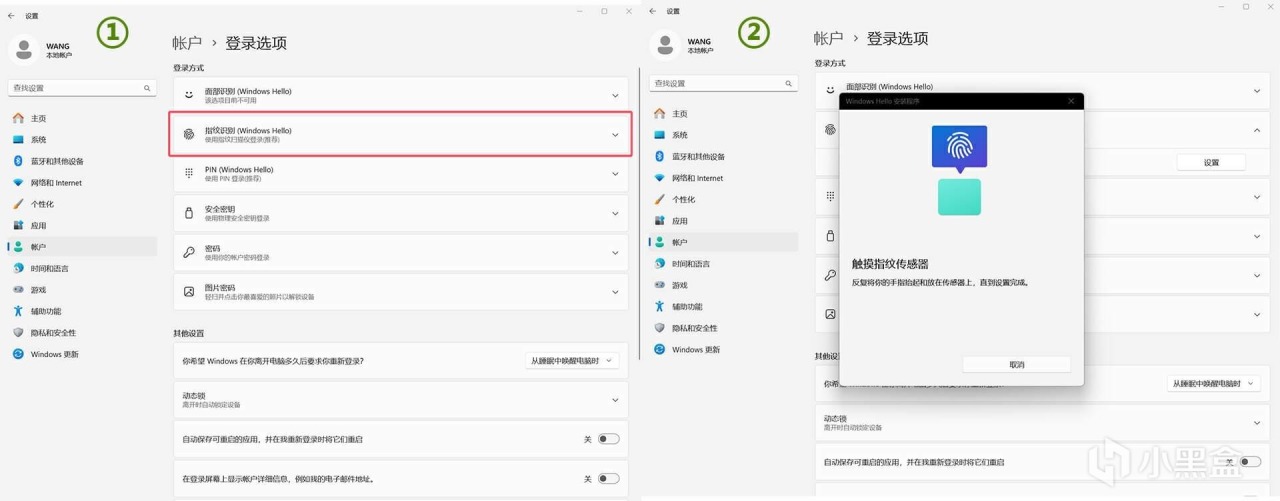Viewport: 1280px width, 501px height.
Task: Open 从睡眠中唤醒电脑时 dropdown in right window
Action: (1214, 383)
